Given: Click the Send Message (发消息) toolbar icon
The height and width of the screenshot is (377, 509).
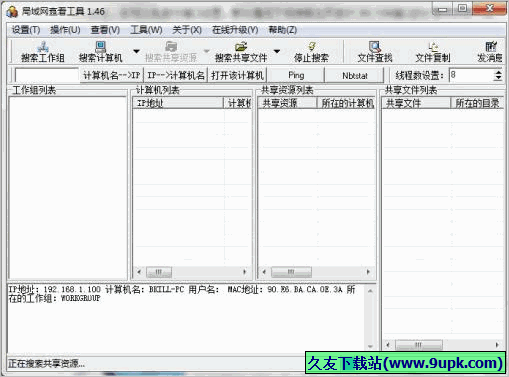Looking at the screenshot, I should pyautogui.click(x=490, y=52).
